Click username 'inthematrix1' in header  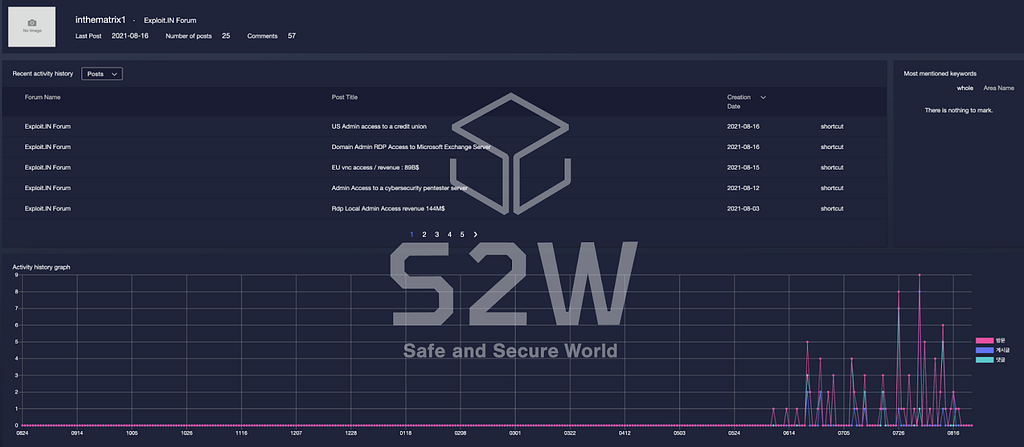pyautogui.click(x=100, y=20)
